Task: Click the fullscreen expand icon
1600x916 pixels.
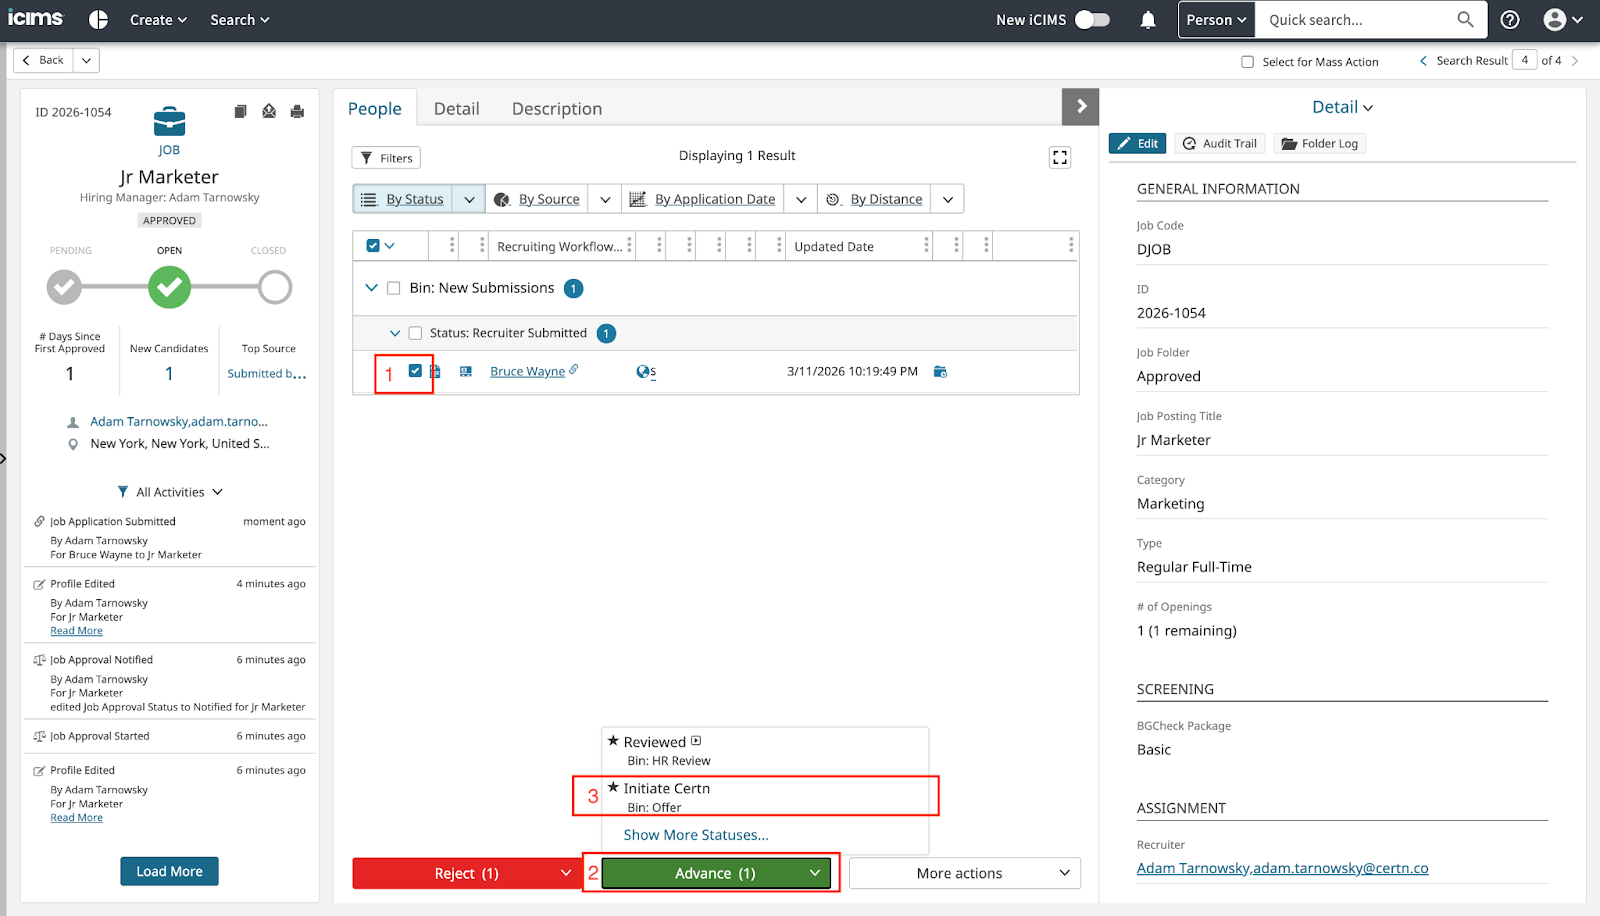Action: (x=1060, y=157)
